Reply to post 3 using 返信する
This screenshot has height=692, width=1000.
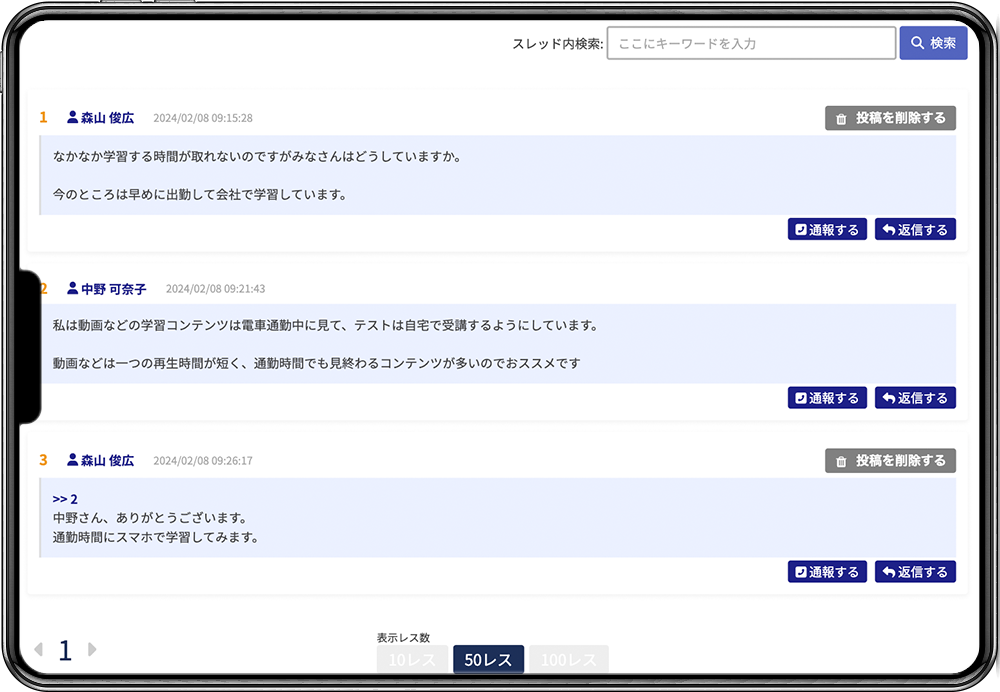pyautogui.click(x=915, y=572)
